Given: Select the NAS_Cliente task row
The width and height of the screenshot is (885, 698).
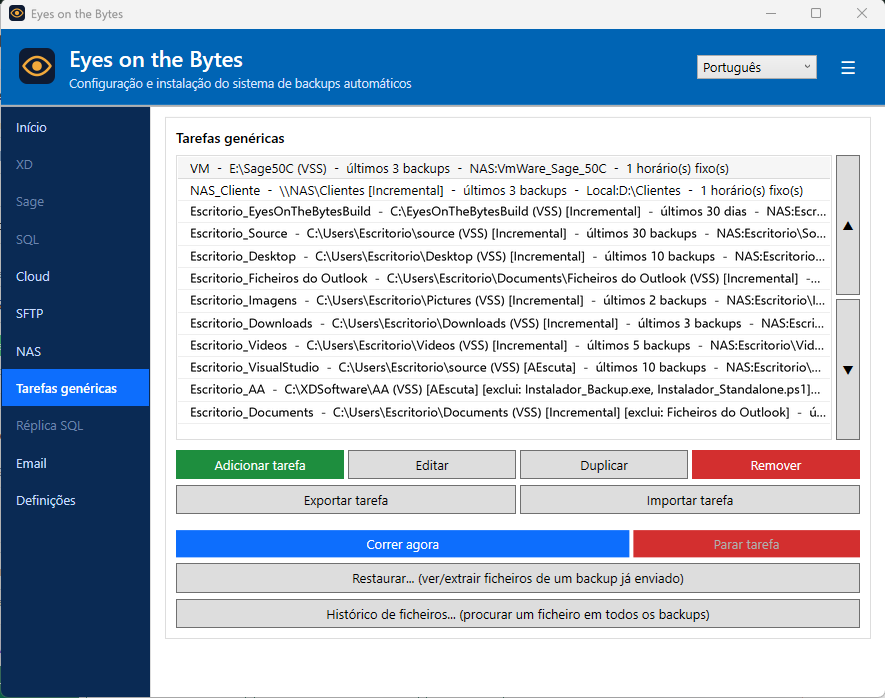Looking at the screenshot, I should coord(504,190).
